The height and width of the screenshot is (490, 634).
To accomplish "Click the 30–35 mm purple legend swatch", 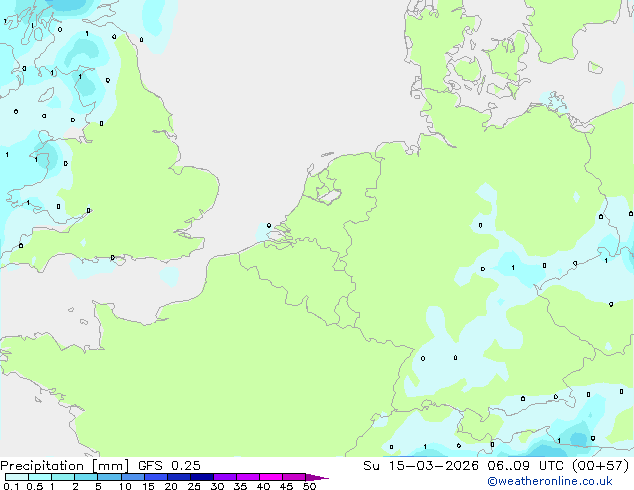I will (224, 477).
